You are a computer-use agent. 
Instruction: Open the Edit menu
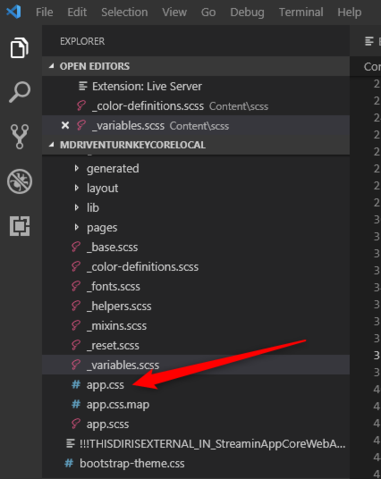(x=77, y=12)
